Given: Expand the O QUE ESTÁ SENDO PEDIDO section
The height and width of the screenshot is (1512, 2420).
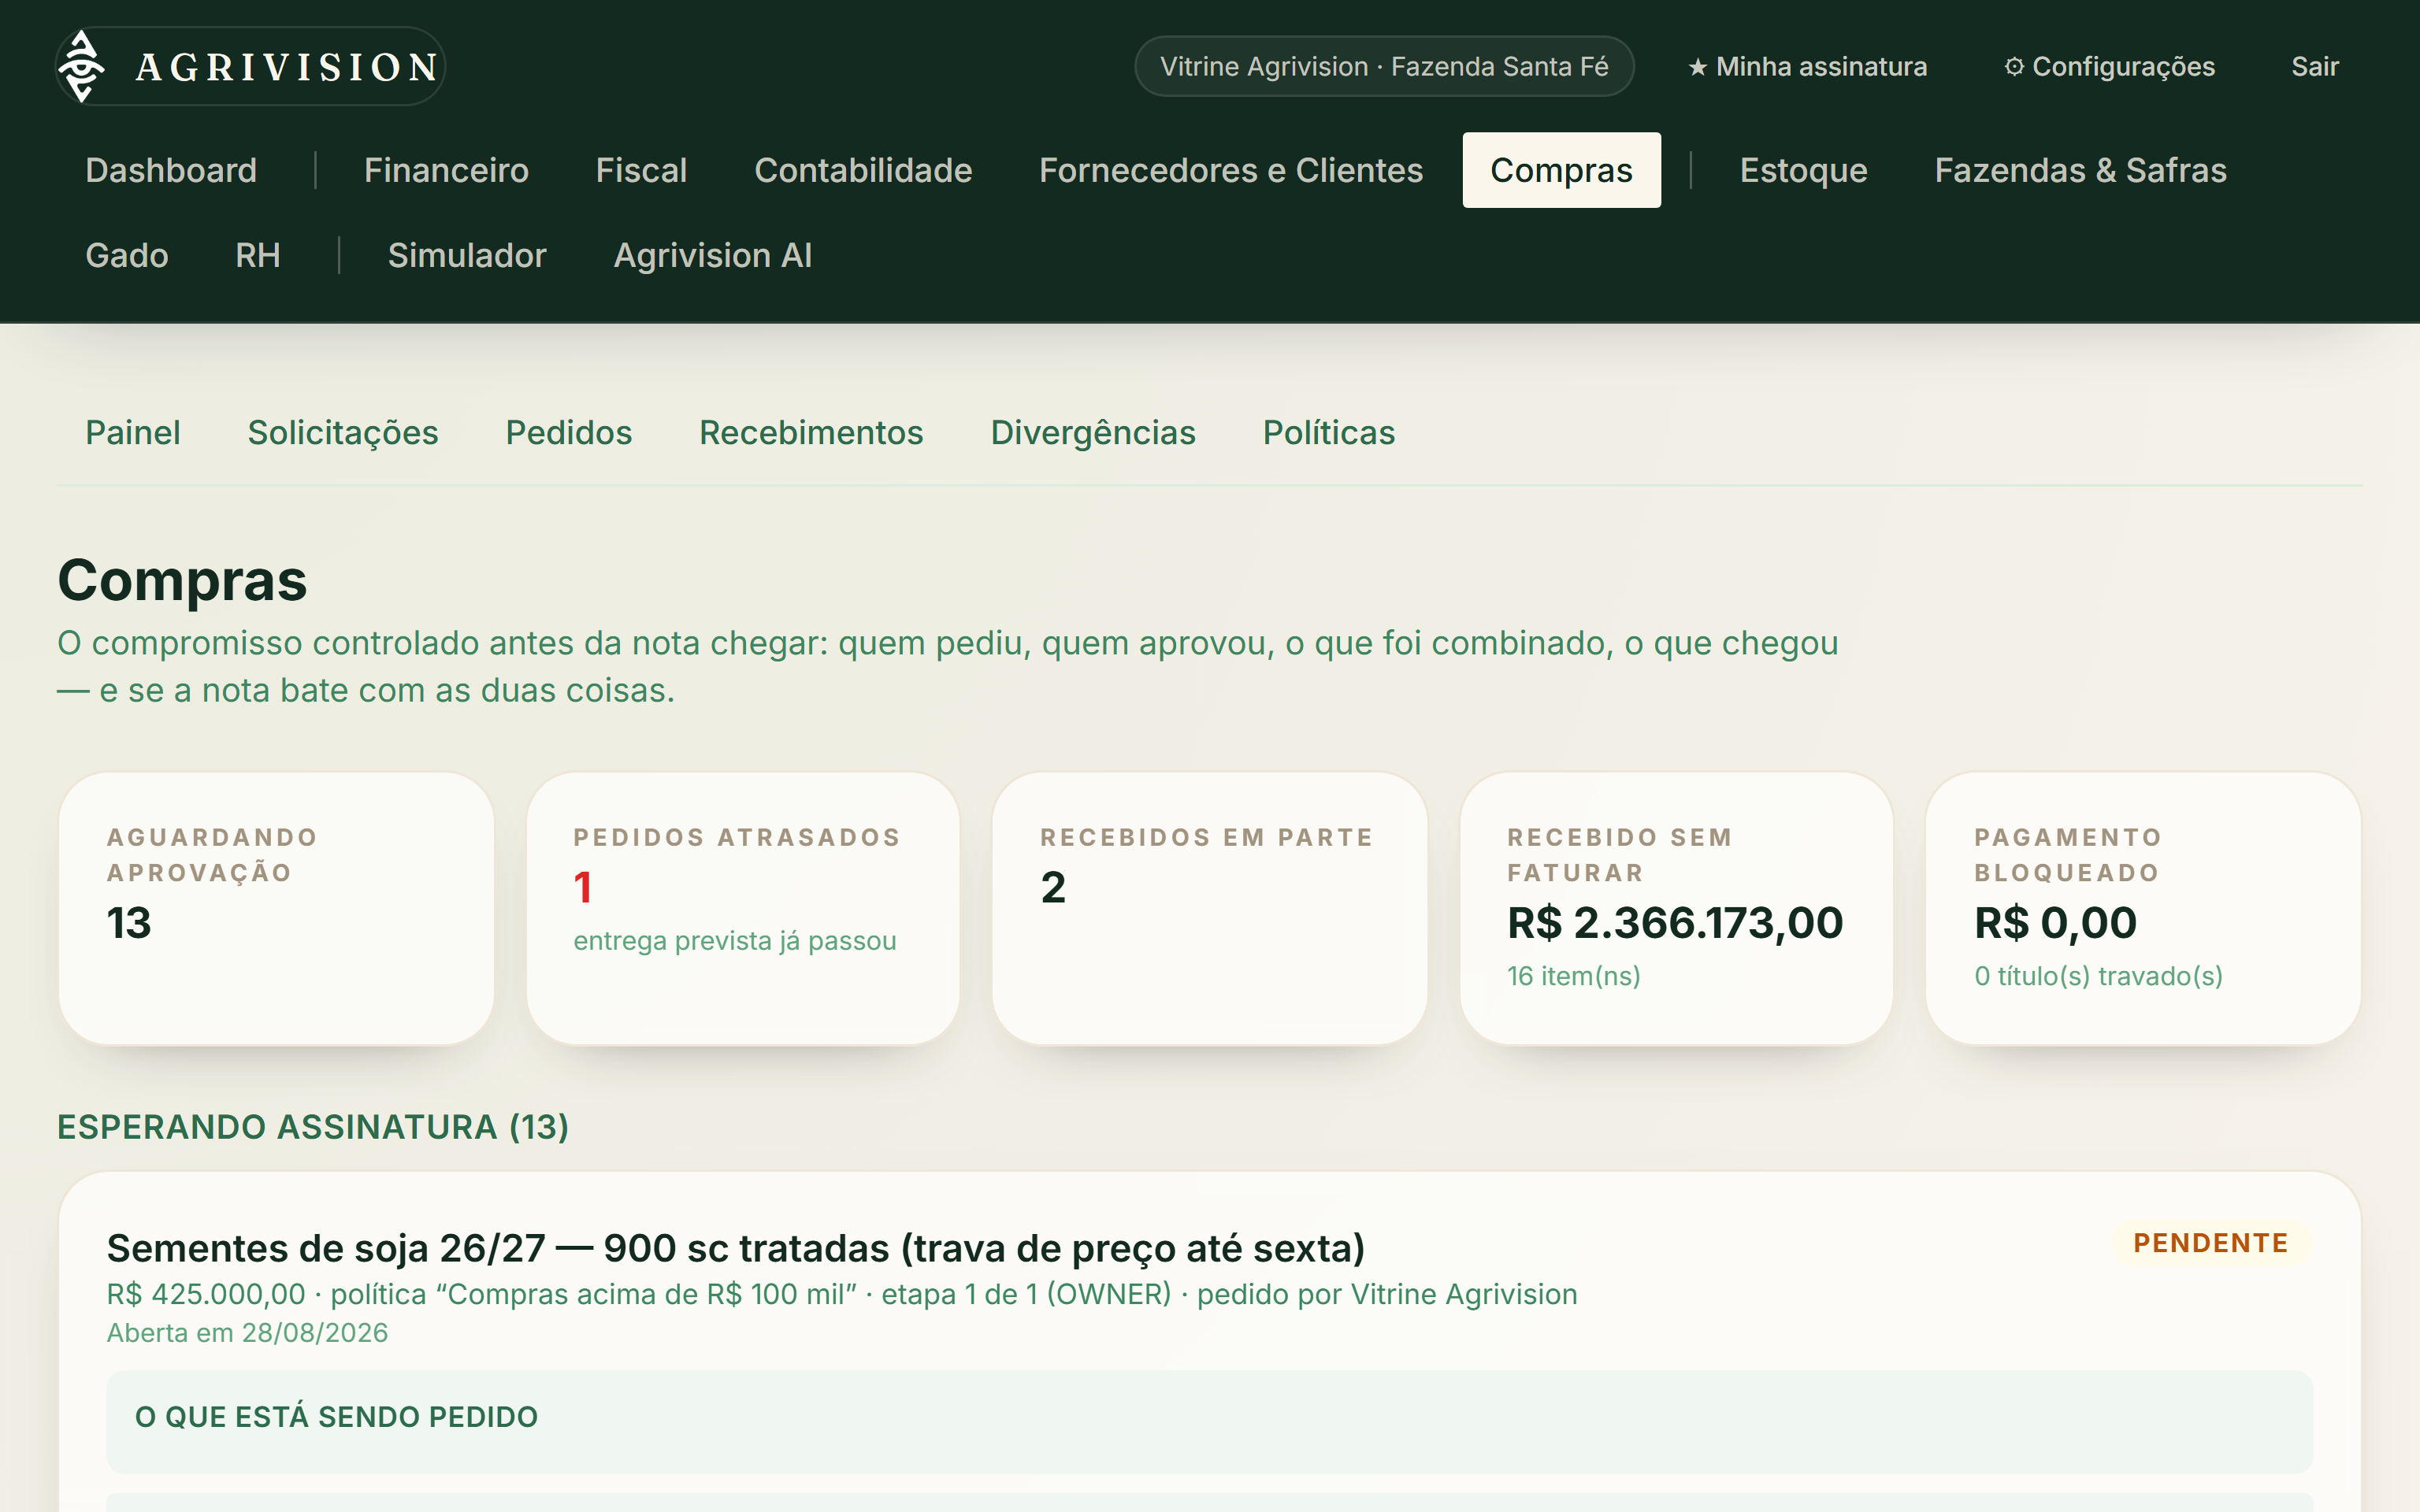Looking at the screenshot, I should click(1209, 1421).
